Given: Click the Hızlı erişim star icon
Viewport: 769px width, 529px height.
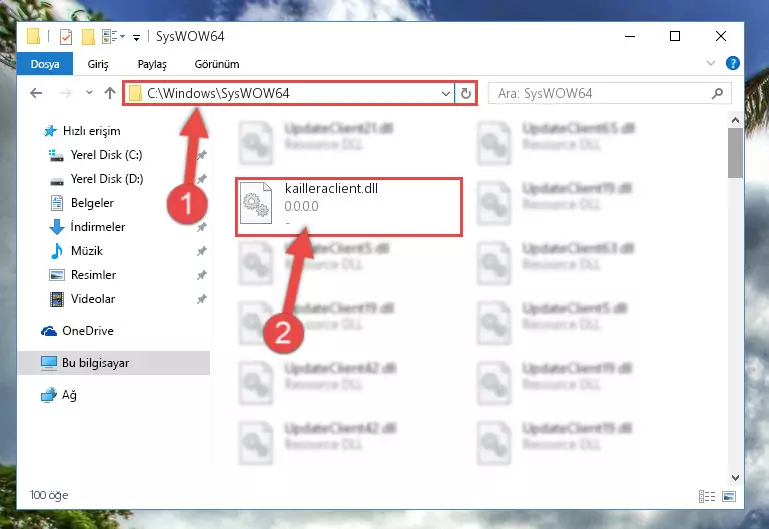Looking at the screenshot, I should pos(50,131).
